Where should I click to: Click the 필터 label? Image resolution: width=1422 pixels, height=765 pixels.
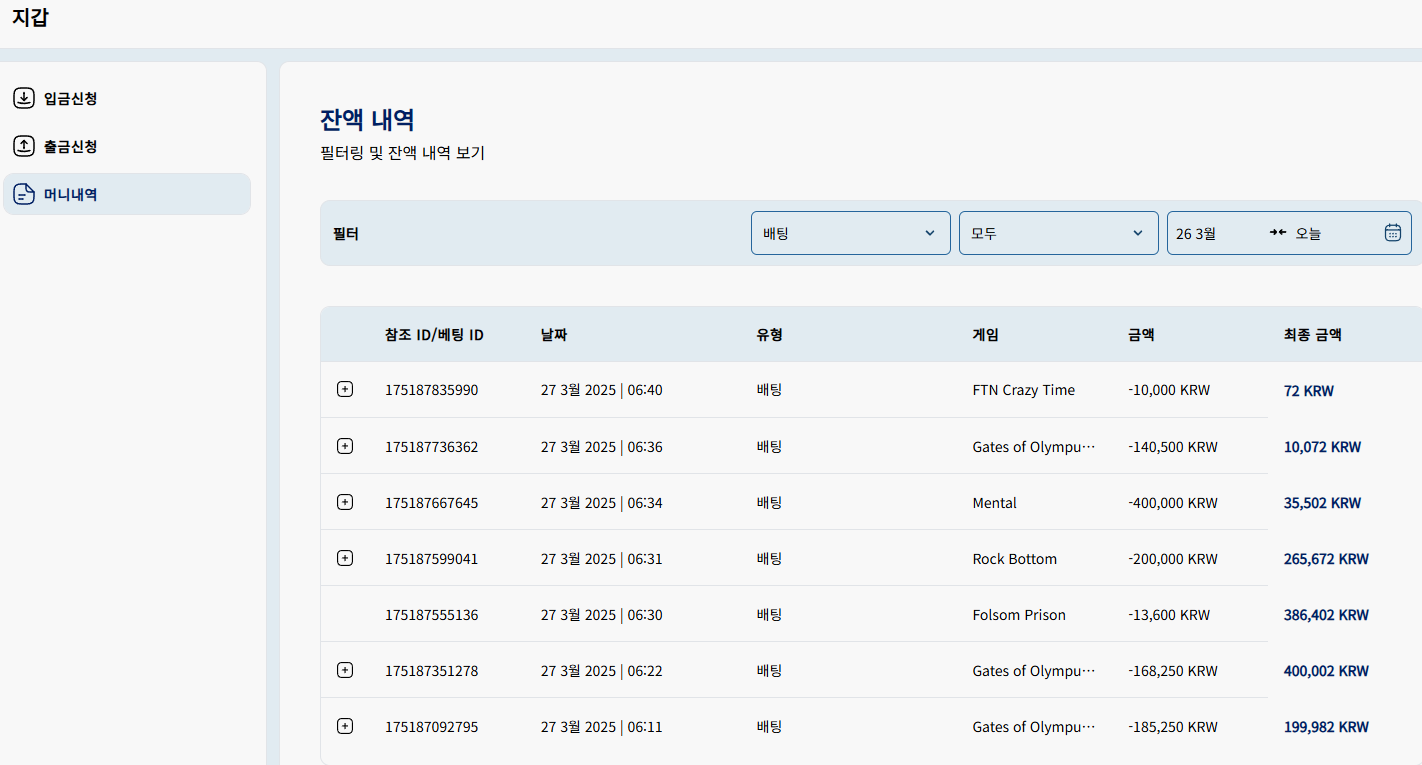(x=346, y=234)
